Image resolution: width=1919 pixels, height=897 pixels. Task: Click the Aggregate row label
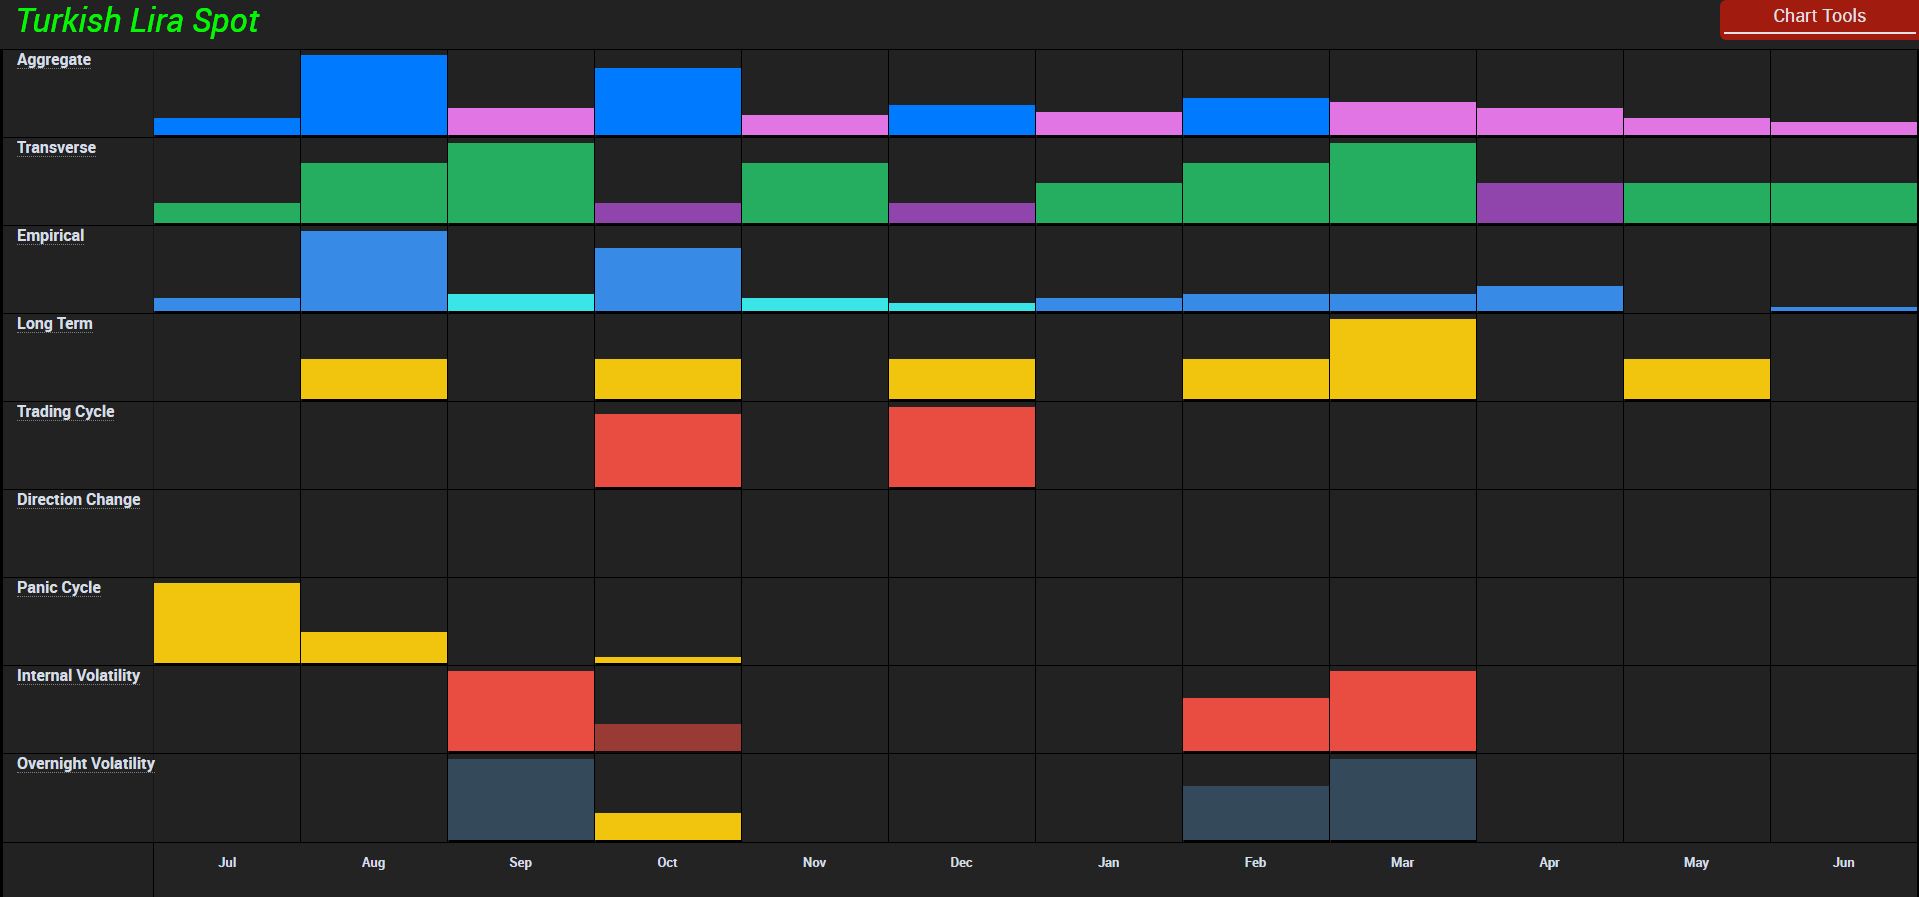[x=54, y=60]
